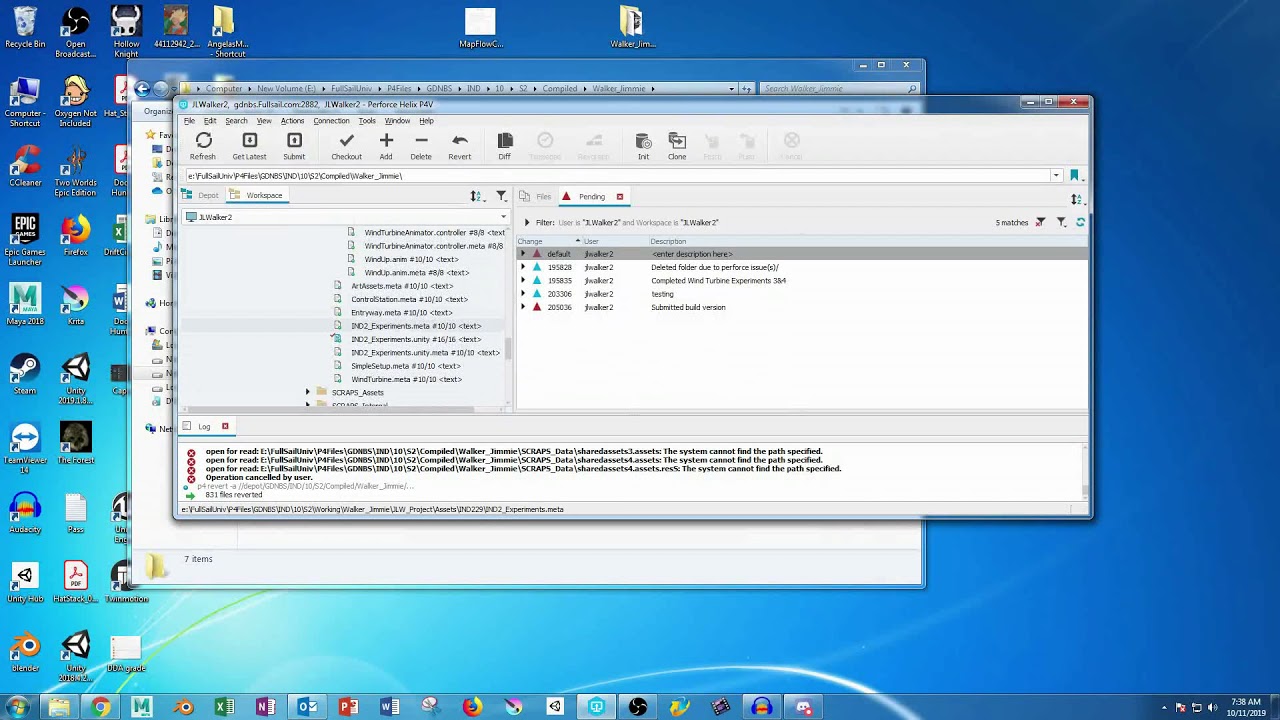Image resolution: width=1280 pixels, height=720 pixels.
Task: Click the Submit toolbar icon
Action: pos(294,141)
